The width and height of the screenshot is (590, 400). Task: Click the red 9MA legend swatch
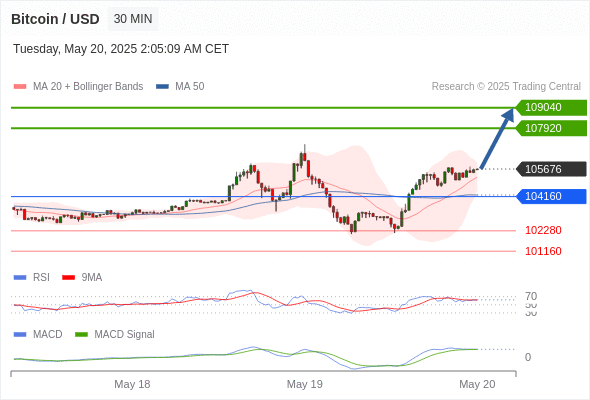(68, 278)
